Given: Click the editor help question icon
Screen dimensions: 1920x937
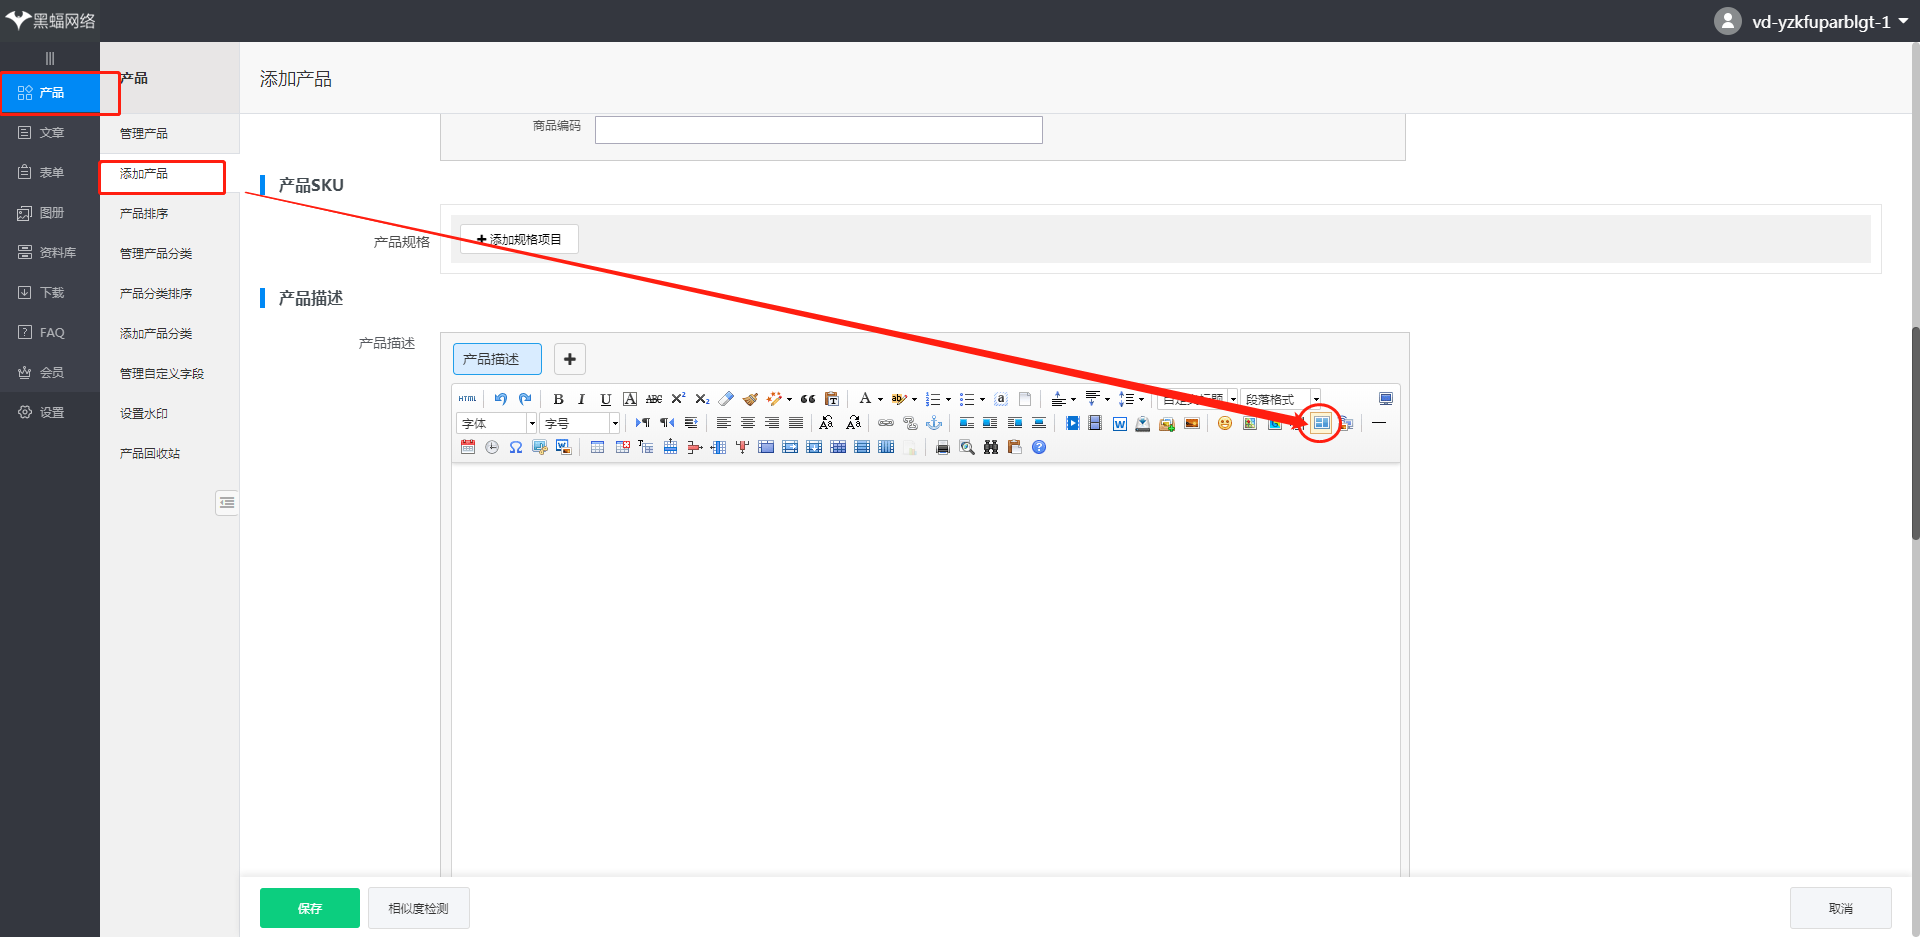Looking at the screenshot, I should (1039, 447).
